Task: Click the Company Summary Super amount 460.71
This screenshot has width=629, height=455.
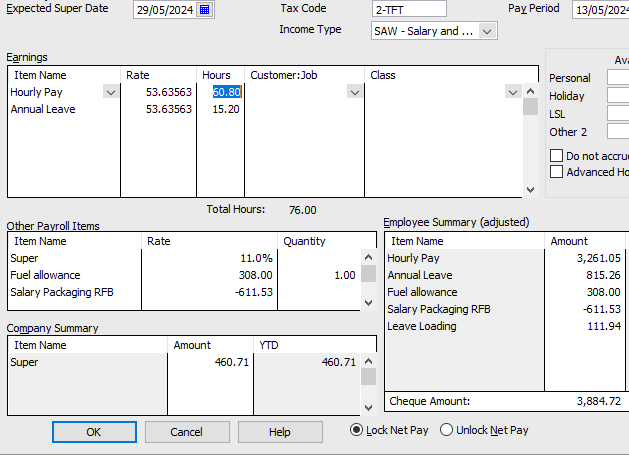Action: point(231,362)
